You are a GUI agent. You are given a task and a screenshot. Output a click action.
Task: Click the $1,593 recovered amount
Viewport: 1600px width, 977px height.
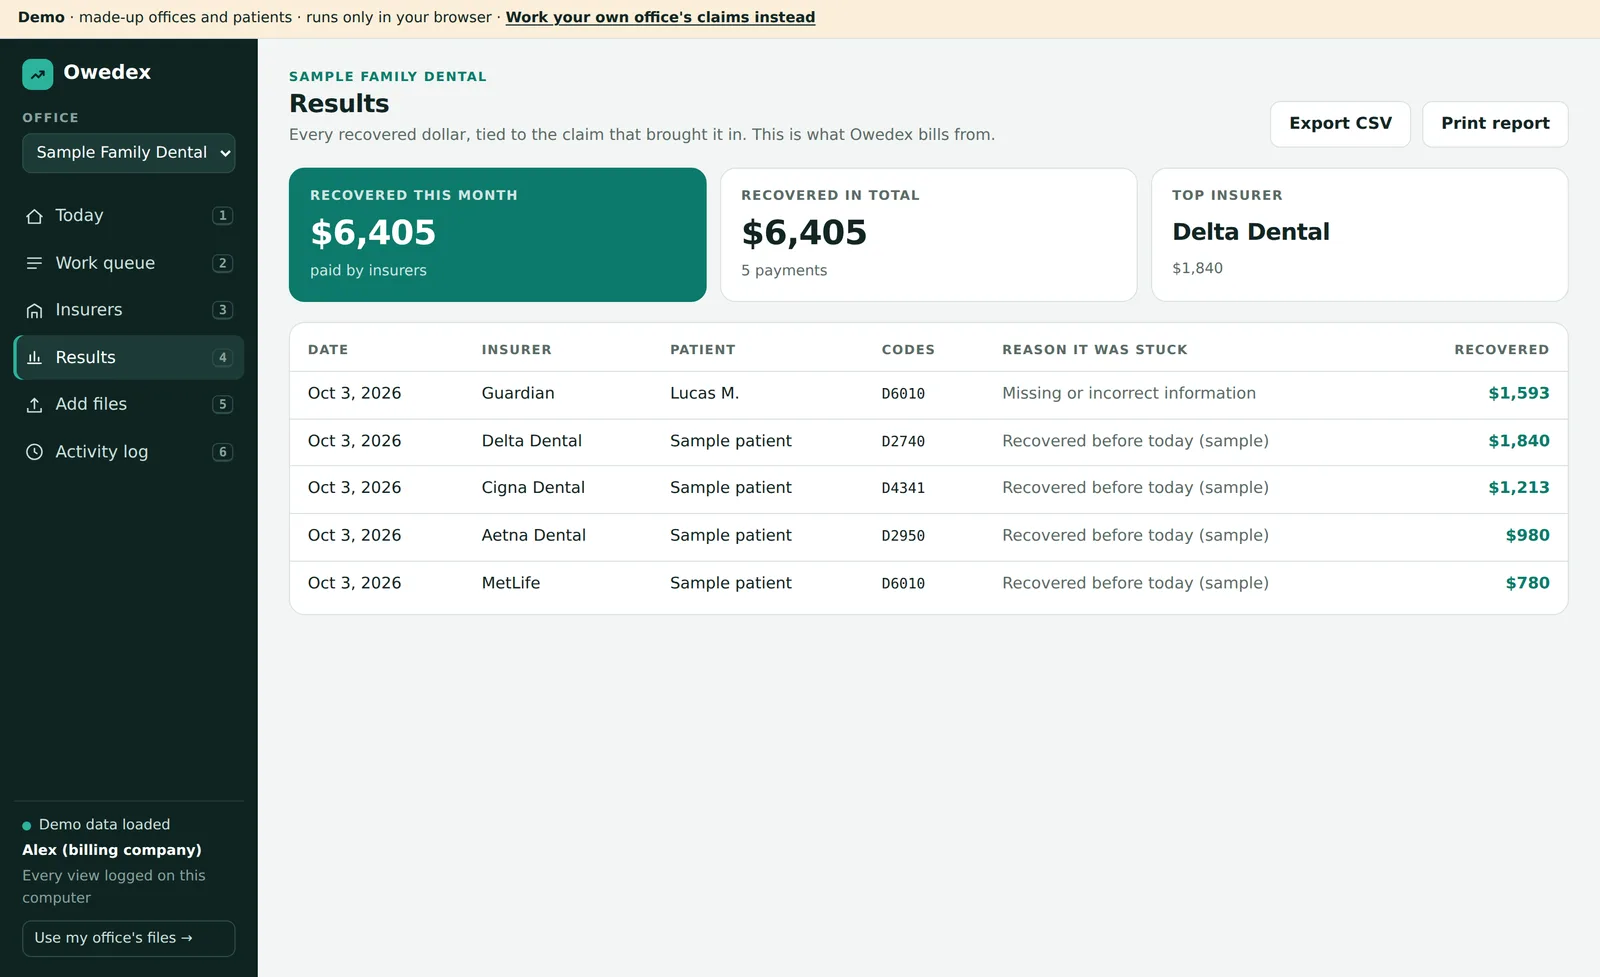pyautogui.click(x=1518, y=394)
